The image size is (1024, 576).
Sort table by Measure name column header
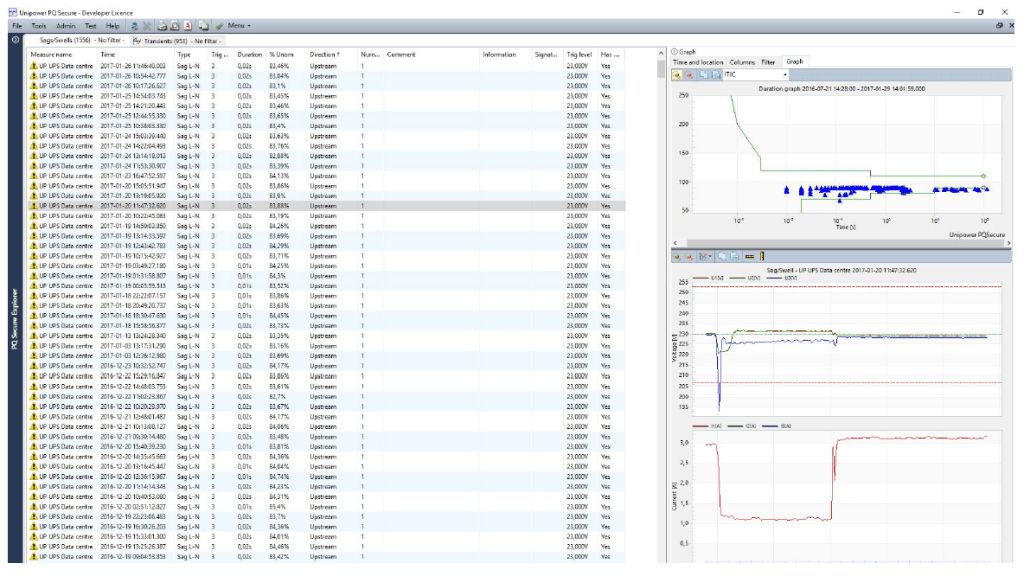[x=51, y=54]
